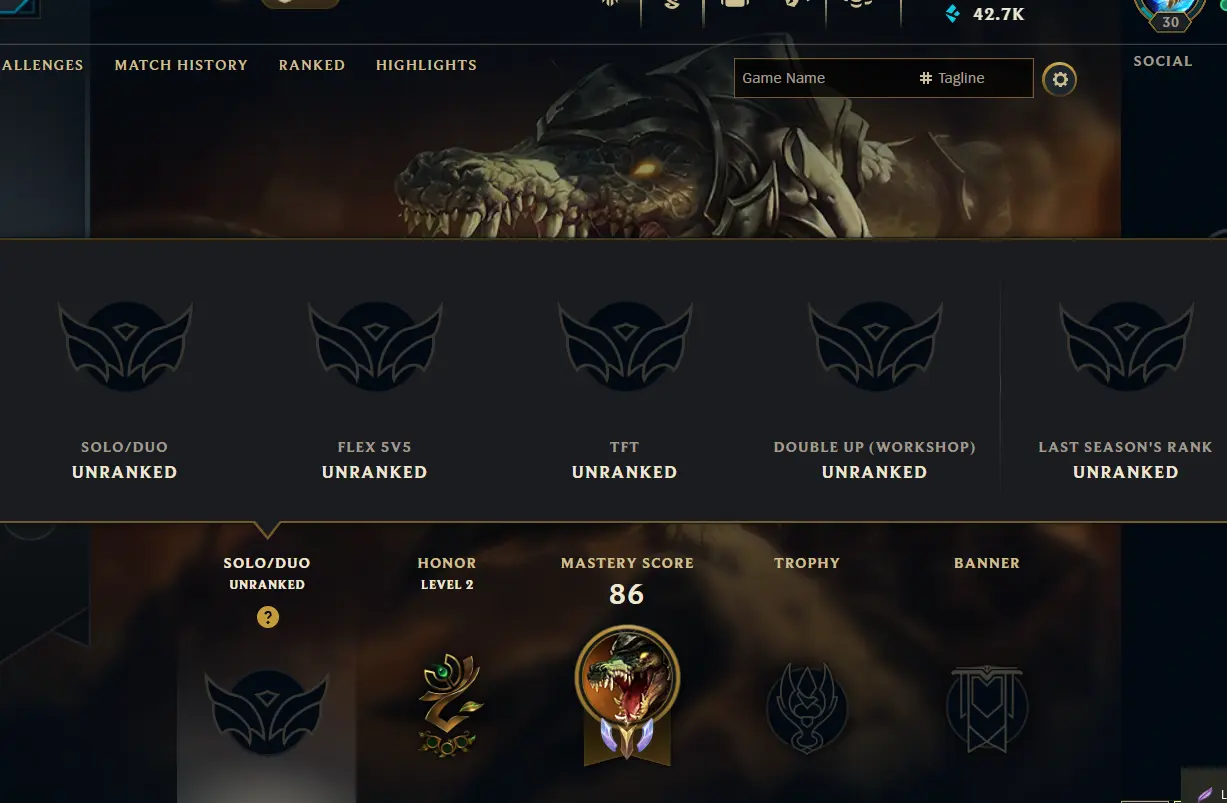View Last Season's Rank emblem

[x=1126, y=346]
